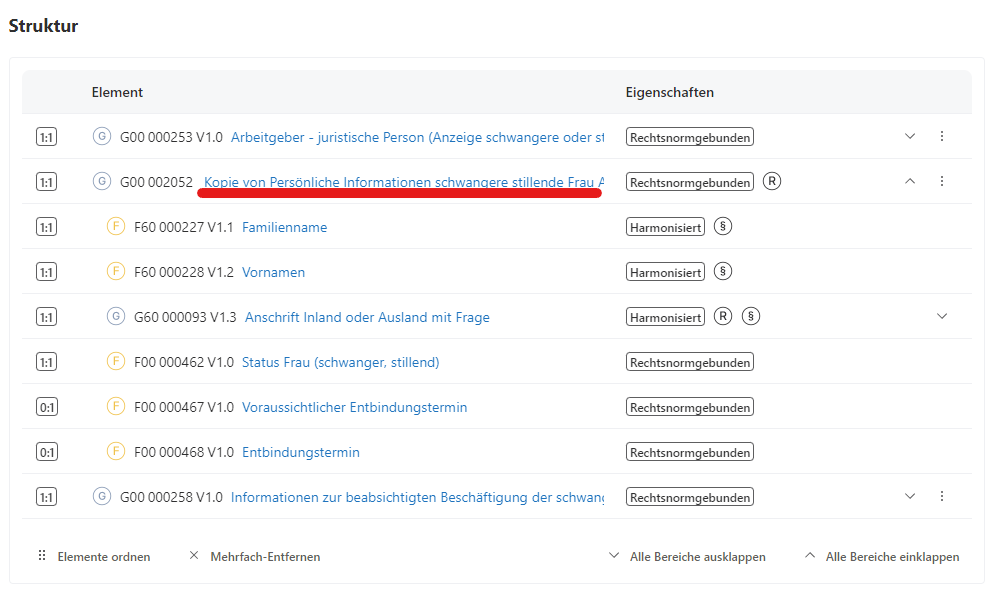Click the F icon beside Entbindungstermin
Screen dimensions: 1003x594
coord(116,452)
